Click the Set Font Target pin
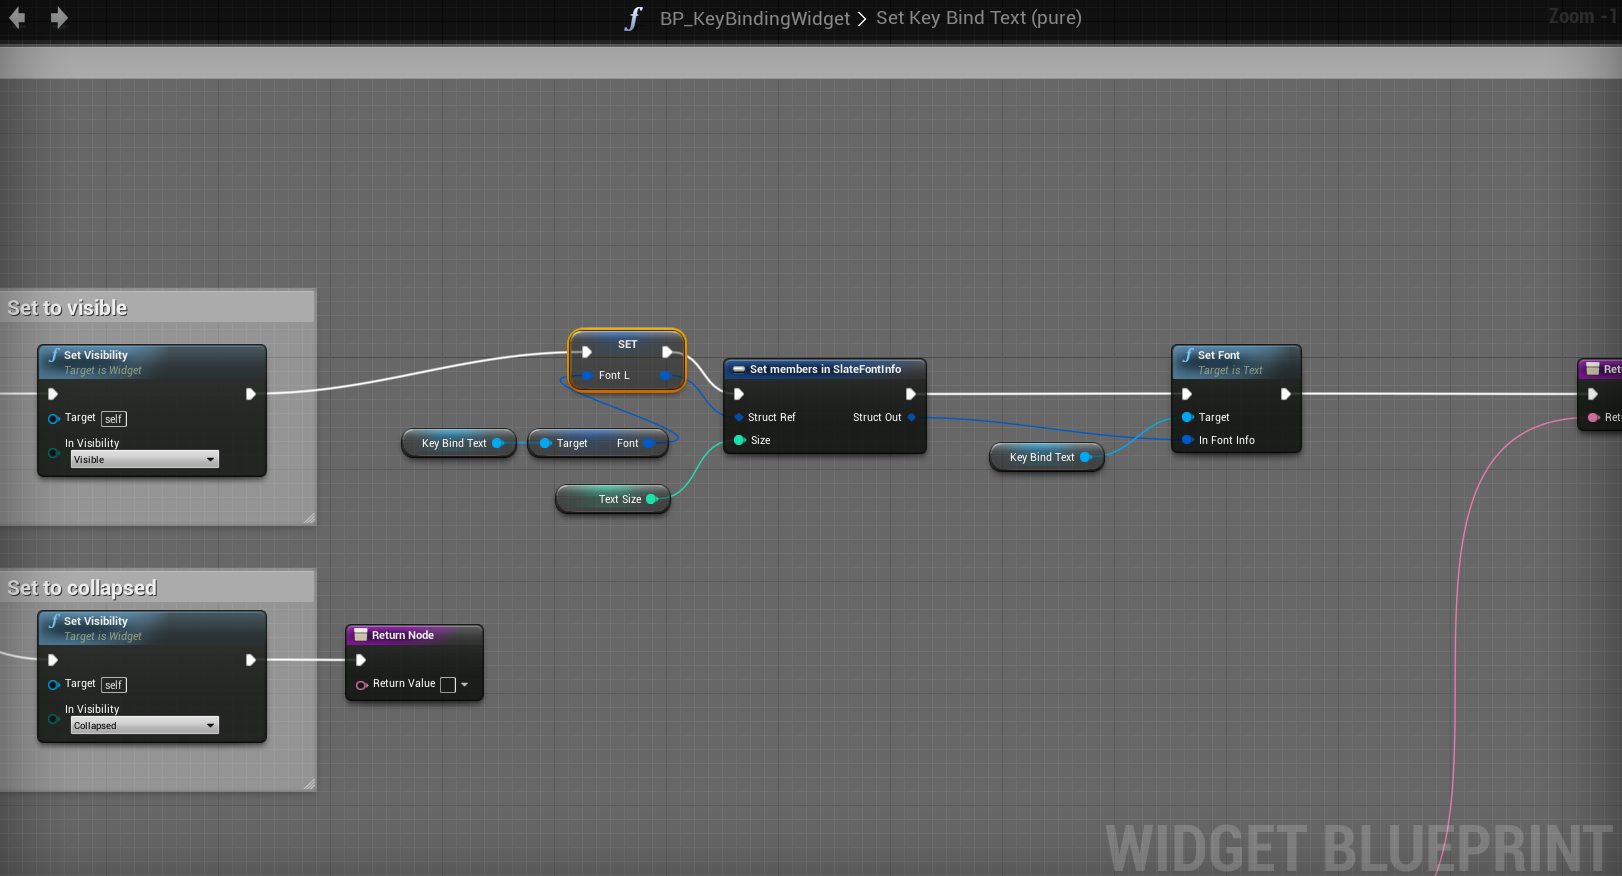Image resolution: width=1622 pixels, height=876 pixels. tap(1188, 417)
